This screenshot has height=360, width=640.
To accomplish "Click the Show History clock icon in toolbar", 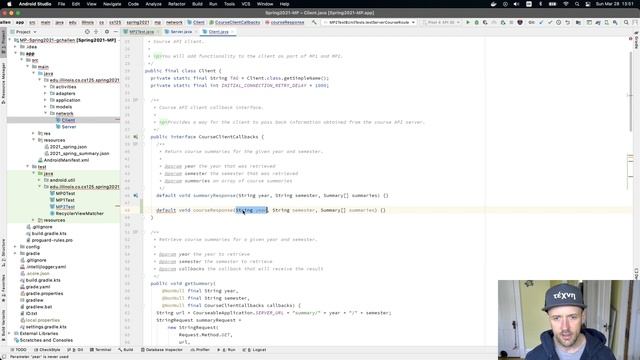I will (558, 22).
